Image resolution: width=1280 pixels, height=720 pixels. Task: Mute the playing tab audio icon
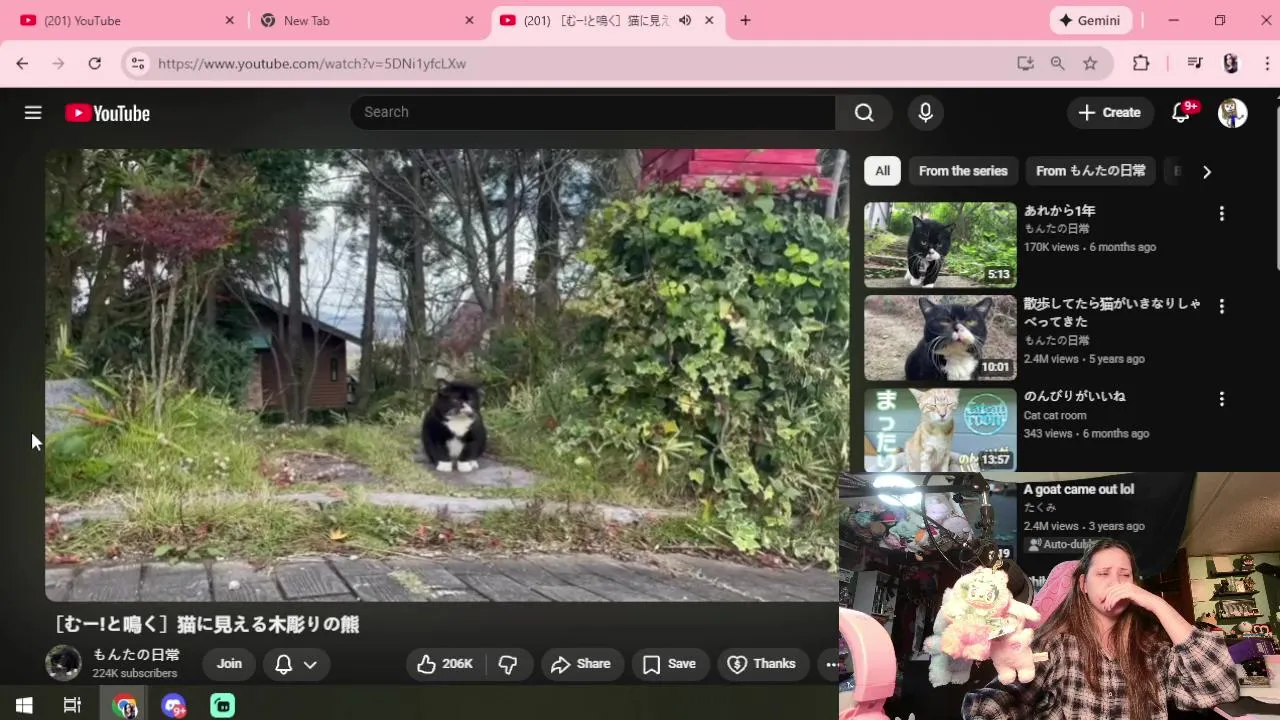tap(685, 20)
